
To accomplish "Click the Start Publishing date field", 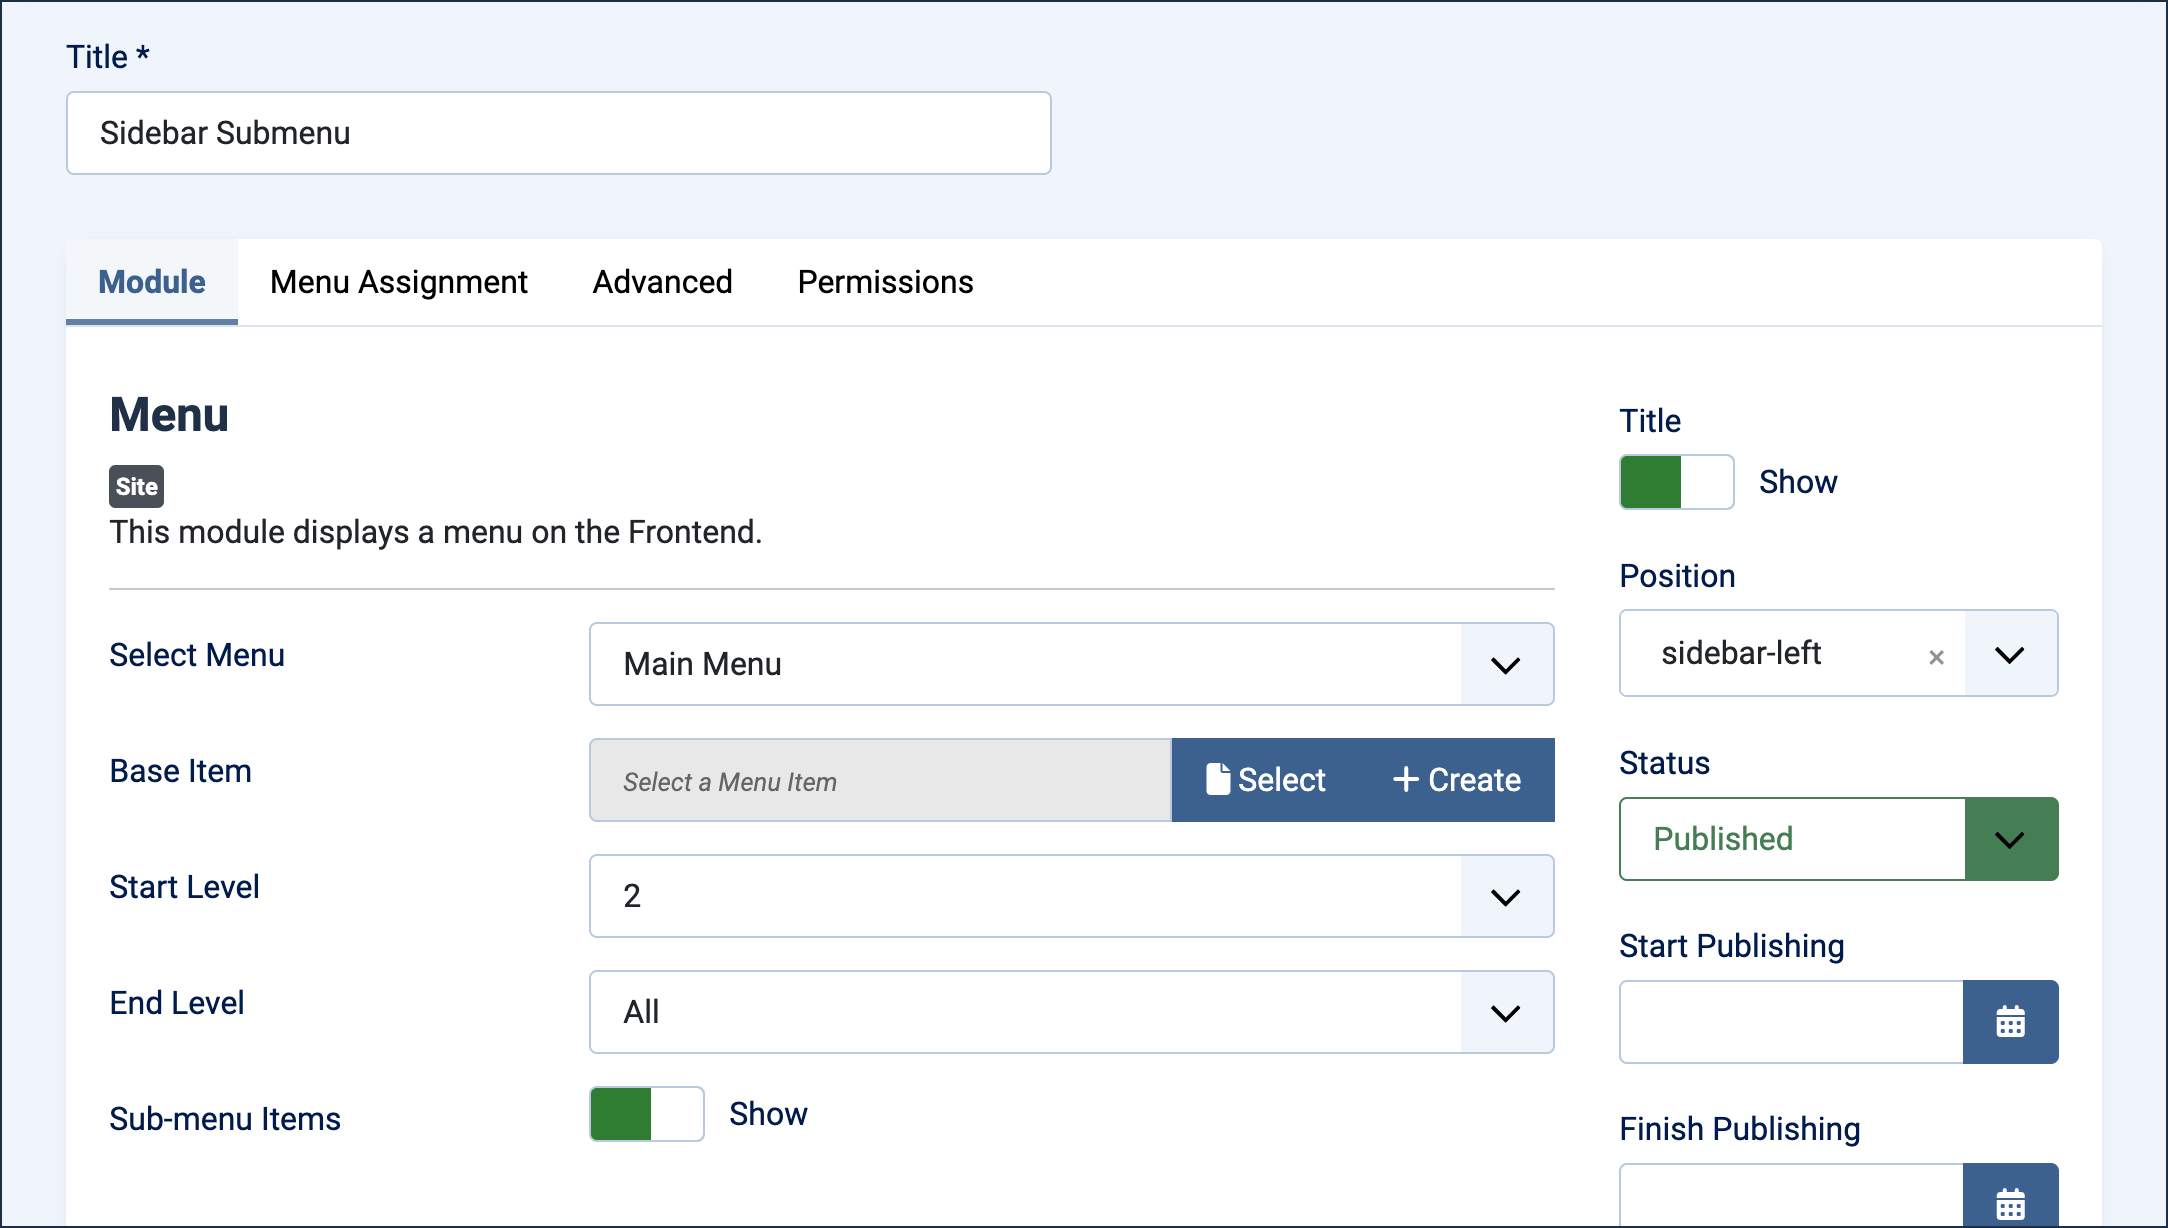I will (1792, 1022).
